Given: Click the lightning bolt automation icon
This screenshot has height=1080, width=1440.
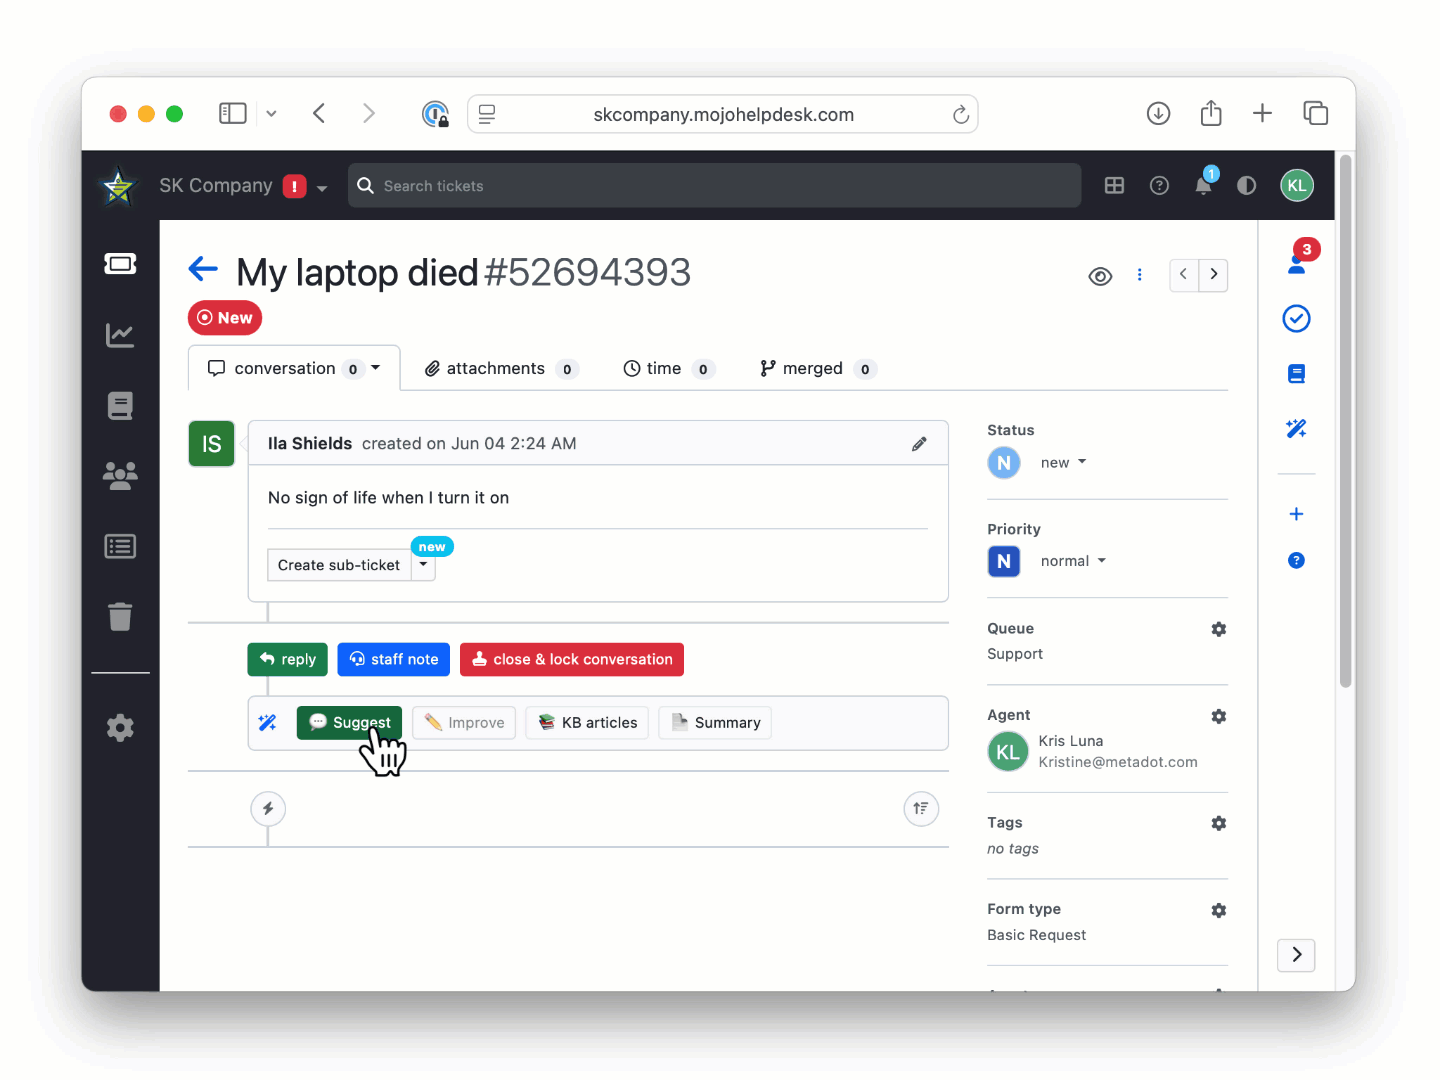Looking at the screenshot, I should [268, 809].
